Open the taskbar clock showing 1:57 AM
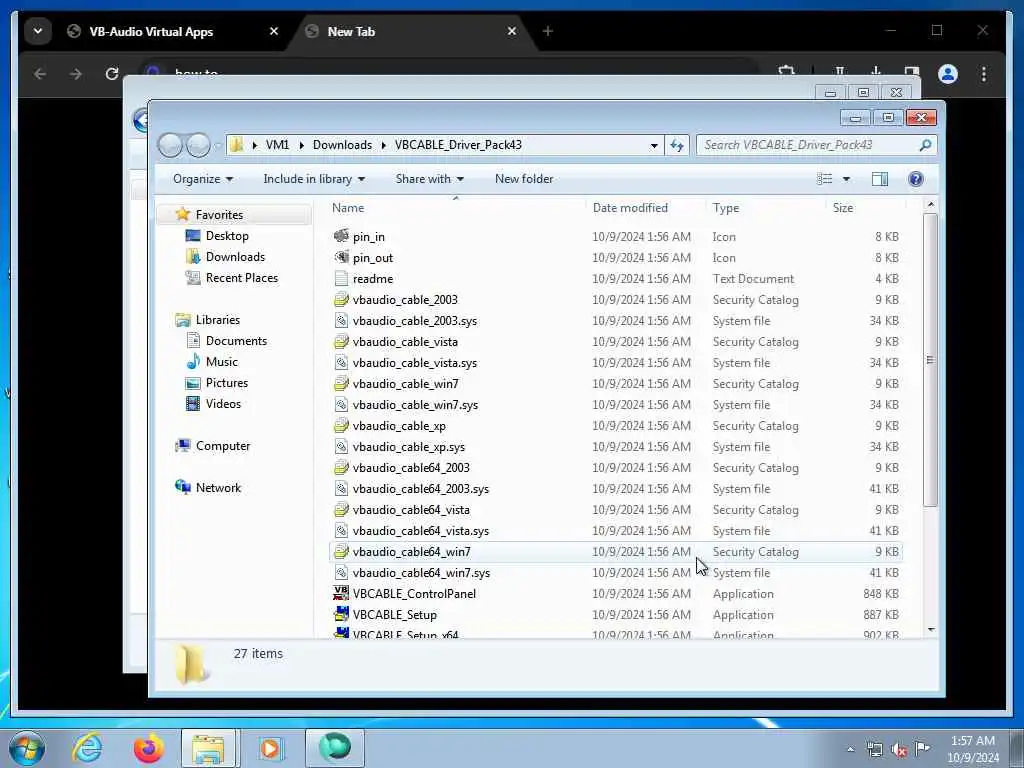The image size is (1024, 768). (973, 749)
